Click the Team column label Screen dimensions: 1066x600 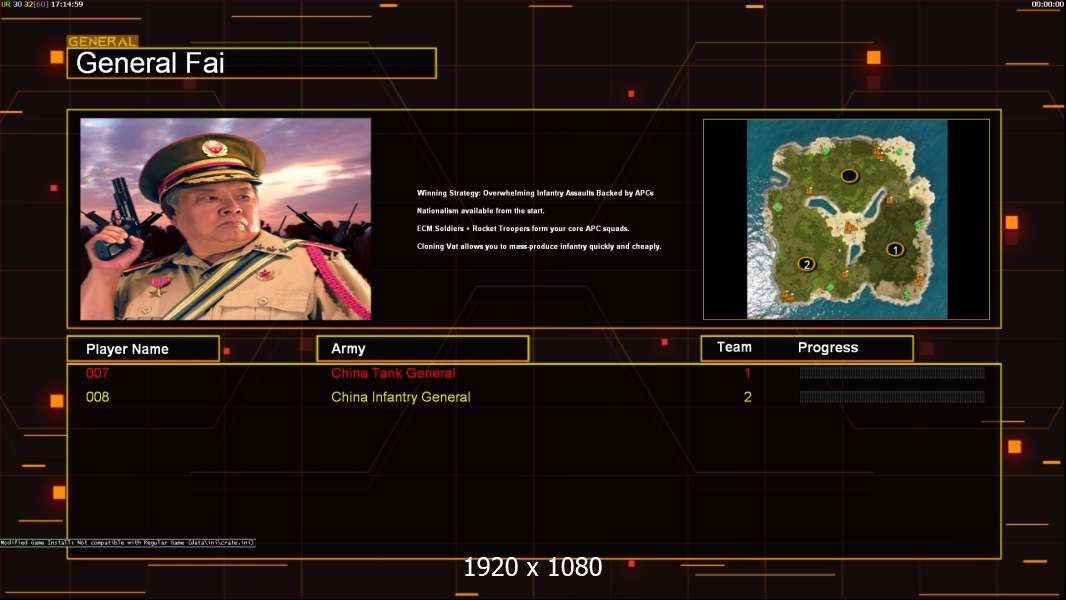(734, 347)
